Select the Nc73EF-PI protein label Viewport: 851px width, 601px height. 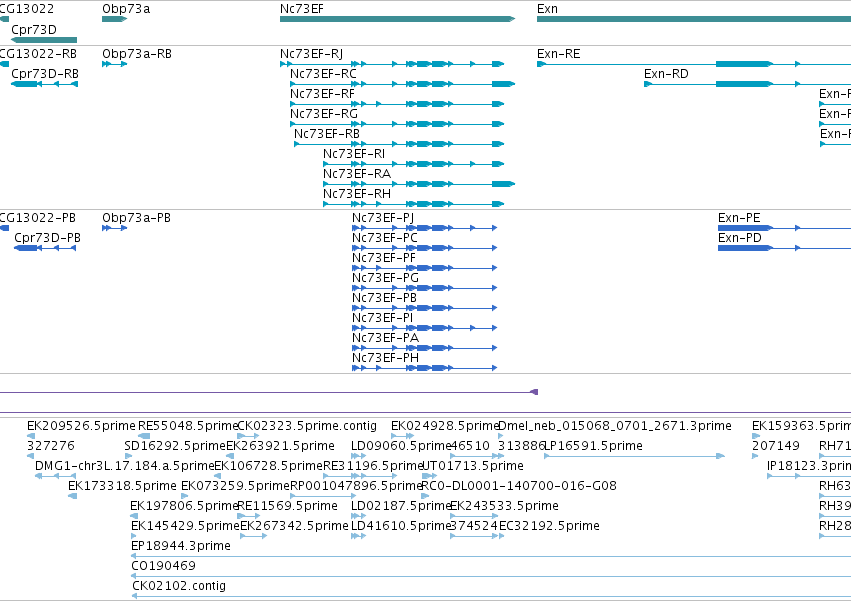[383, 318]
